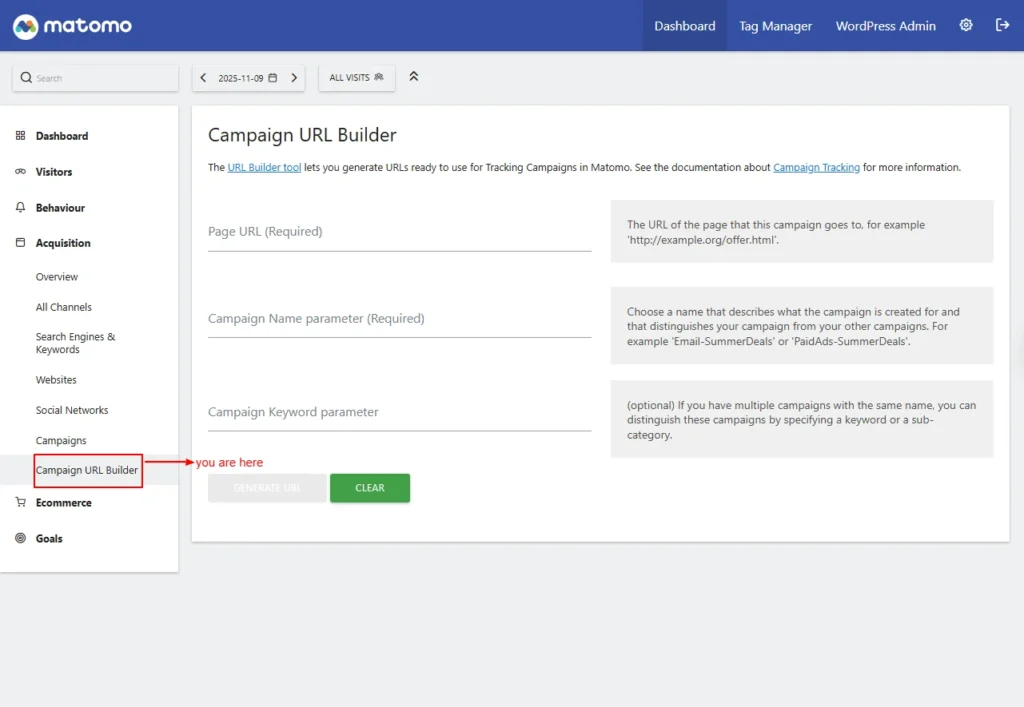Expand the Behaviour menu section
The width and height of the screenshot is (1024, 707).
point(60,208)
